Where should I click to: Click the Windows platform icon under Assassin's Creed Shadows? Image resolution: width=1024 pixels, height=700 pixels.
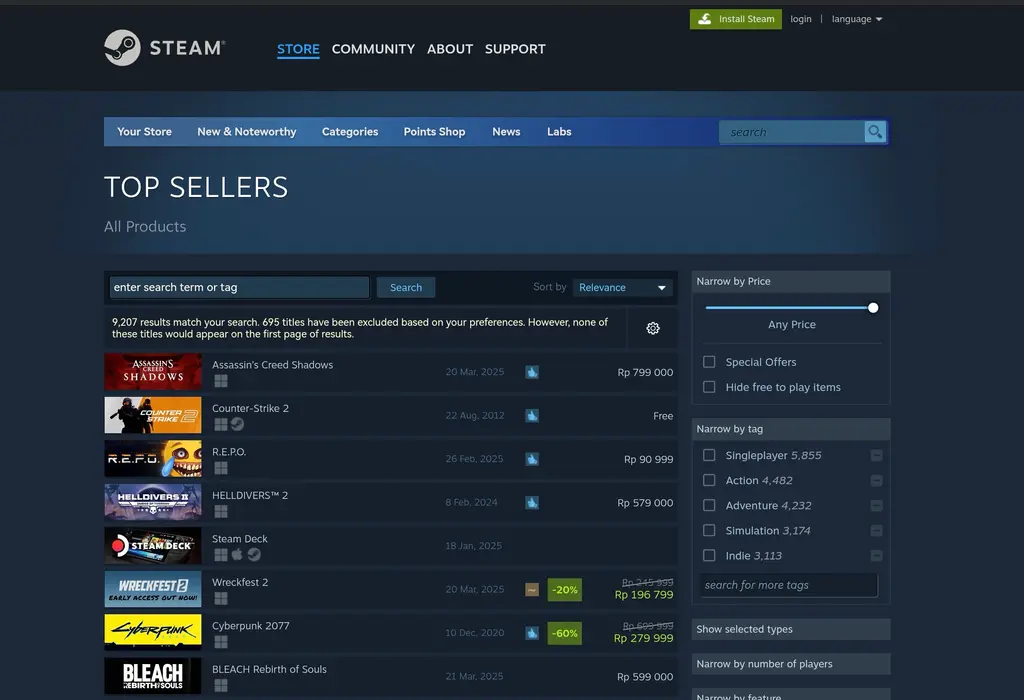(221, 381)
